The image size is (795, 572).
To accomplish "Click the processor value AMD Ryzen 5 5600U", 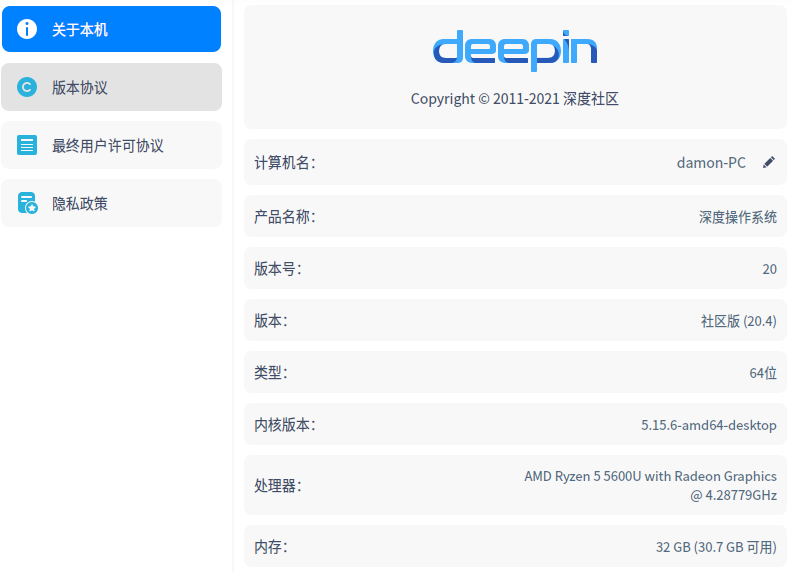I will coord(583,476).
